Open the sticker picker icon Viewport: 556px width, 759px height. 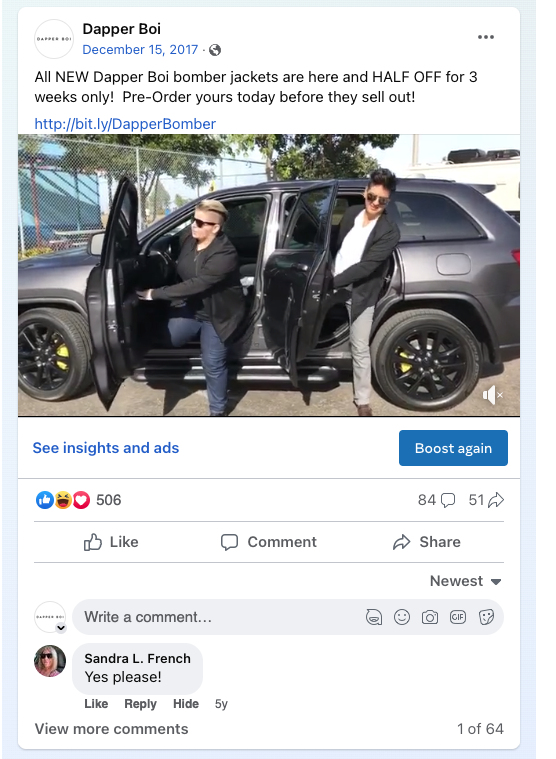click(x=486, y=617)
